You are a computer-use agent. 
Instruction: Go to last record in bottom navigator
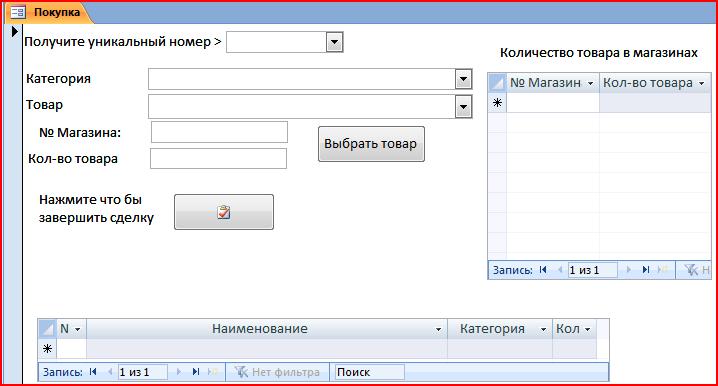[196, 372]
